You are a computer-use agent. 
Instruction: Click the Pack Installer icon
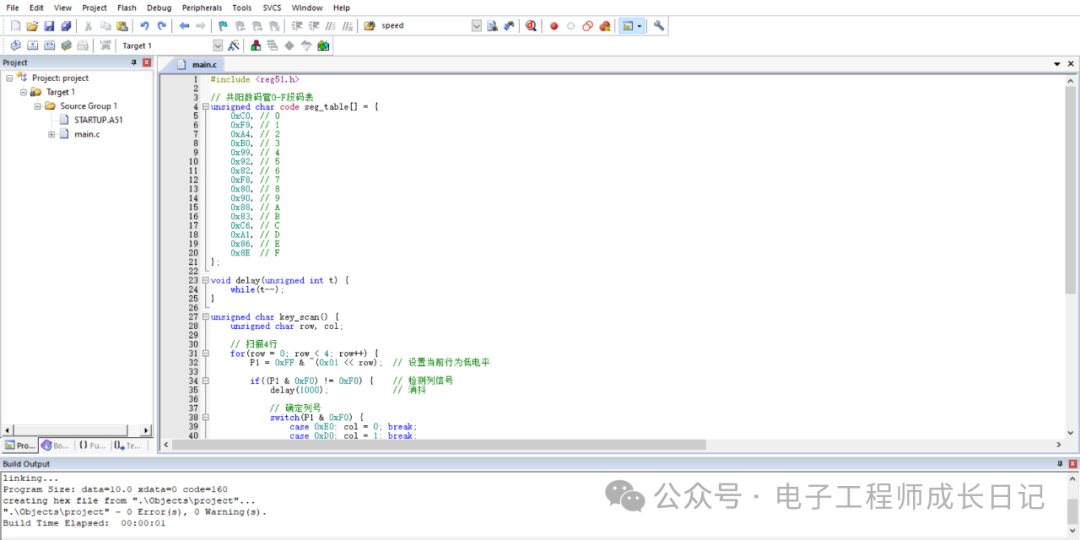coord(323,45)
